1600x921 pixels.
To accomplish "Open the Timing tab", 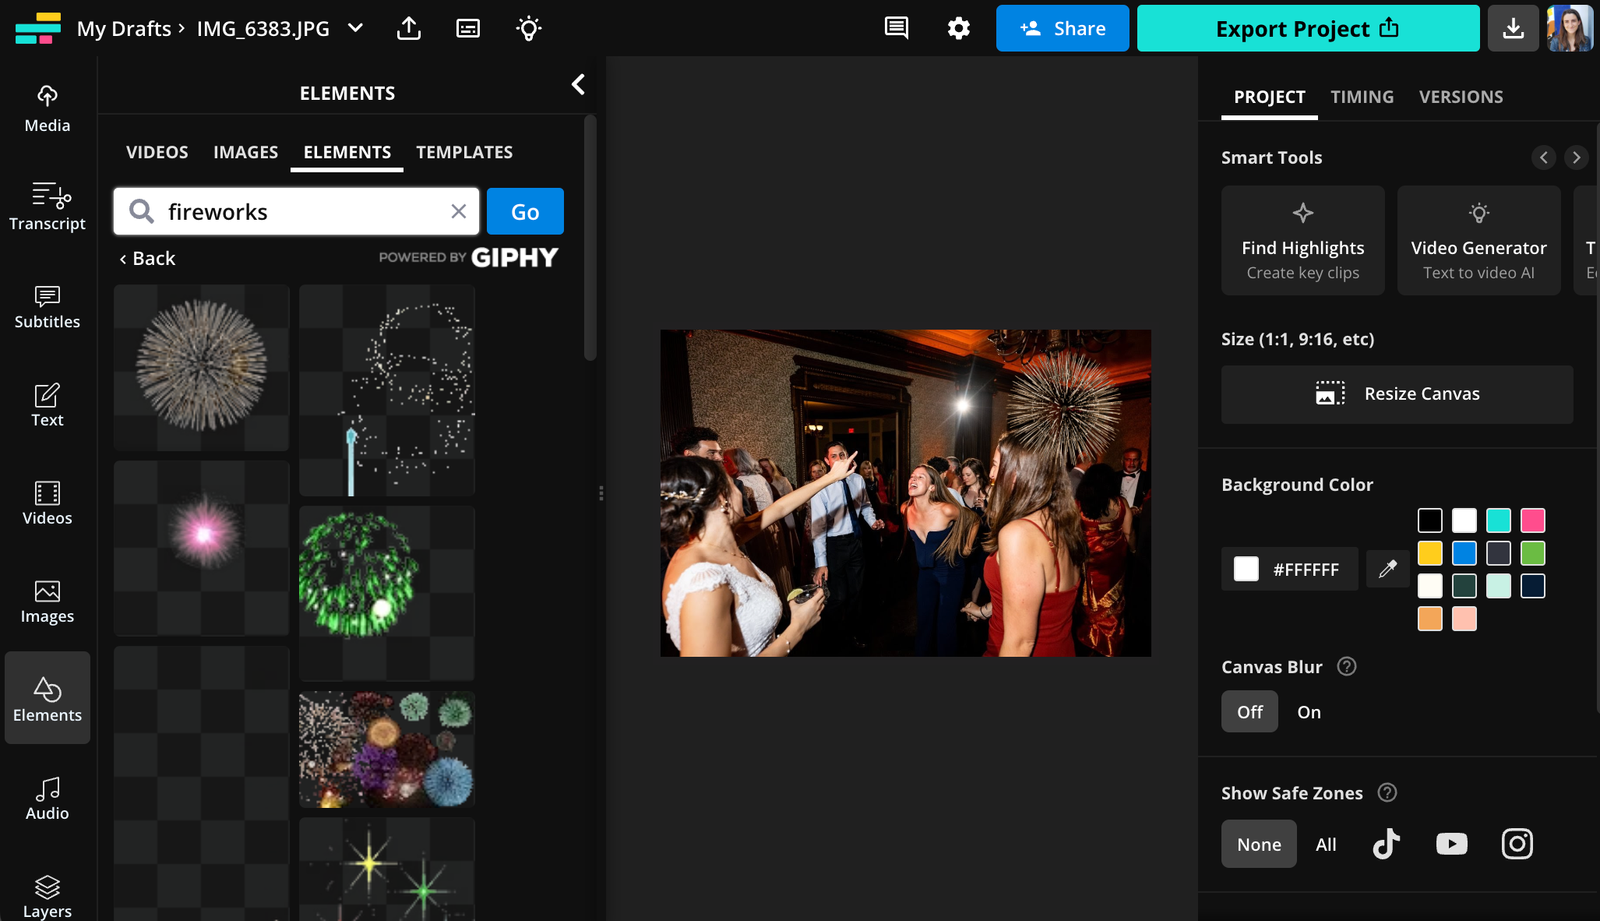I will click(x=1361, y=96).
